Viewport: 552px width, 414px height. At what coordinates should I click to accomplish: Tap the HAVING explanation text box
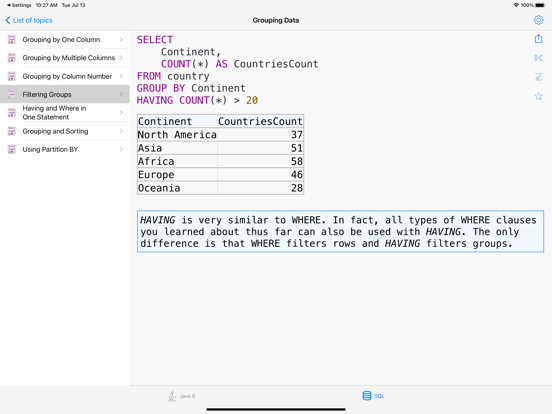(340, 231)
